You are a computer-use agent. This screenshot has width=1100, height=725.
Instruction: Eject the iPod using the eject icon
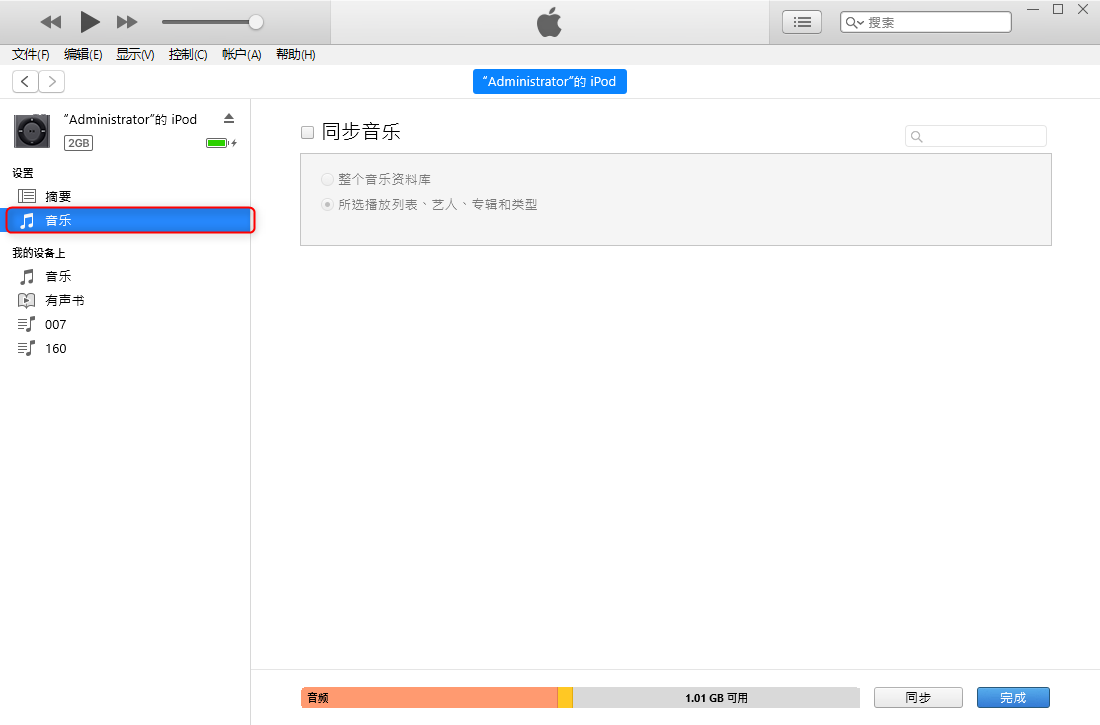pyautogui.click(x=229, y=119)
